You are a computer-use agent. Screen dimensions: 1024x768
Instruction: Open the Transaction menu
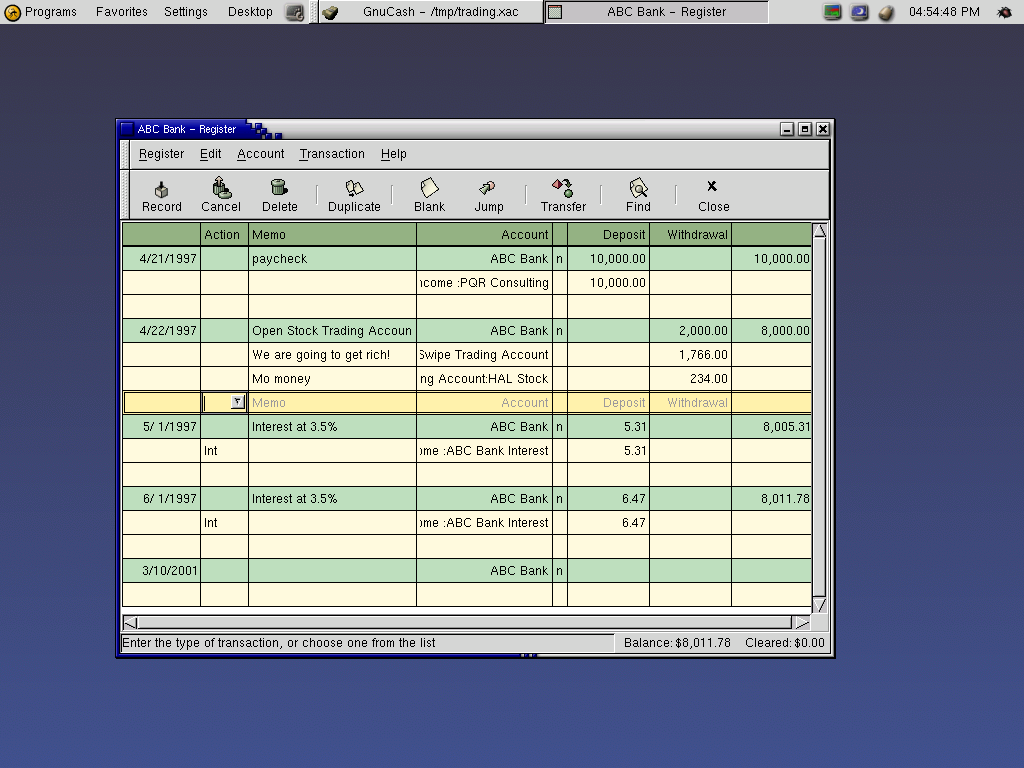(x=332, y=154)
